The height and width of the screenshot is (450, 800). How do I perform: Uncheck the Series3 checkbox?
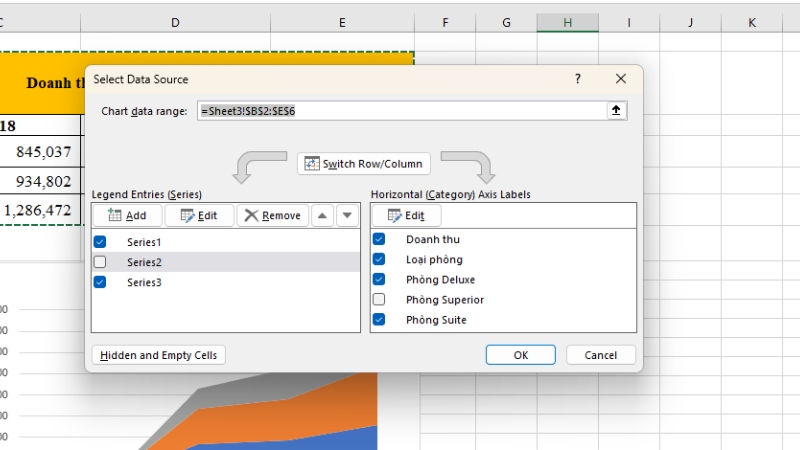coord(100,283)
